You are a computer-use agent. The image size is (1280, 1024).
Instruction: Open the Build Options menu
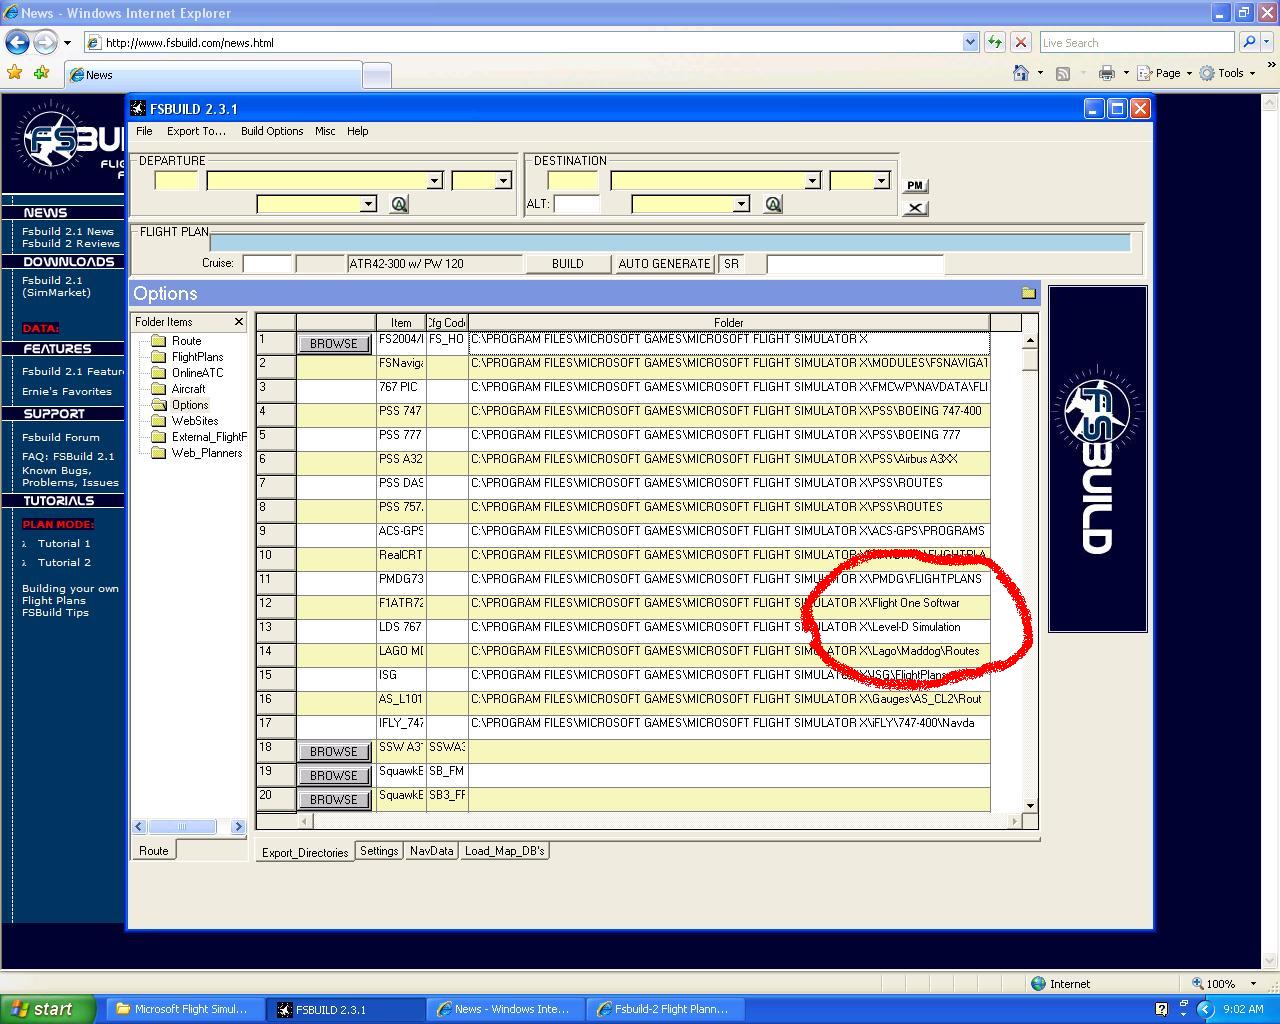272,131
